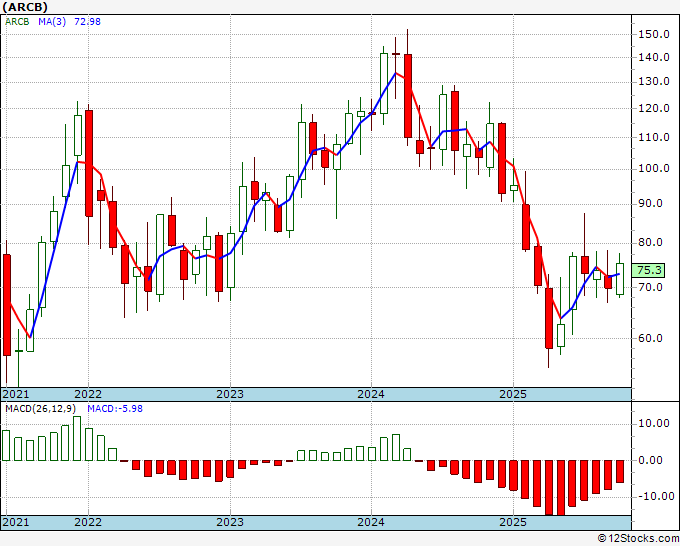Viewport: 680px width, 546px height.
Task: Click the 120.0 price axis label
Action: (x=654, y=108)
